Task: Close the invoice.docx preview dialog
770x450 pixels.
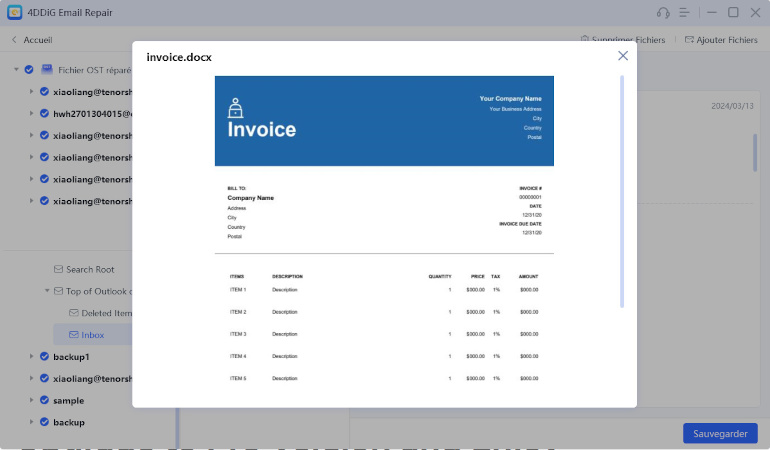Action: point(623,56)
